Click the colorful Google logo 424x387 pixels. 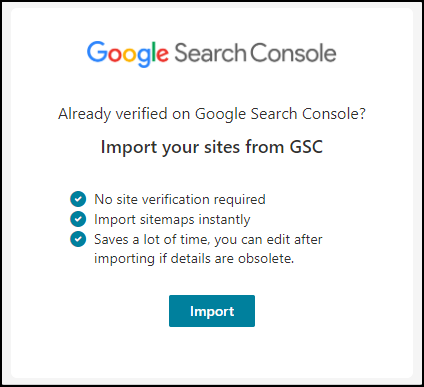[128, 54]
